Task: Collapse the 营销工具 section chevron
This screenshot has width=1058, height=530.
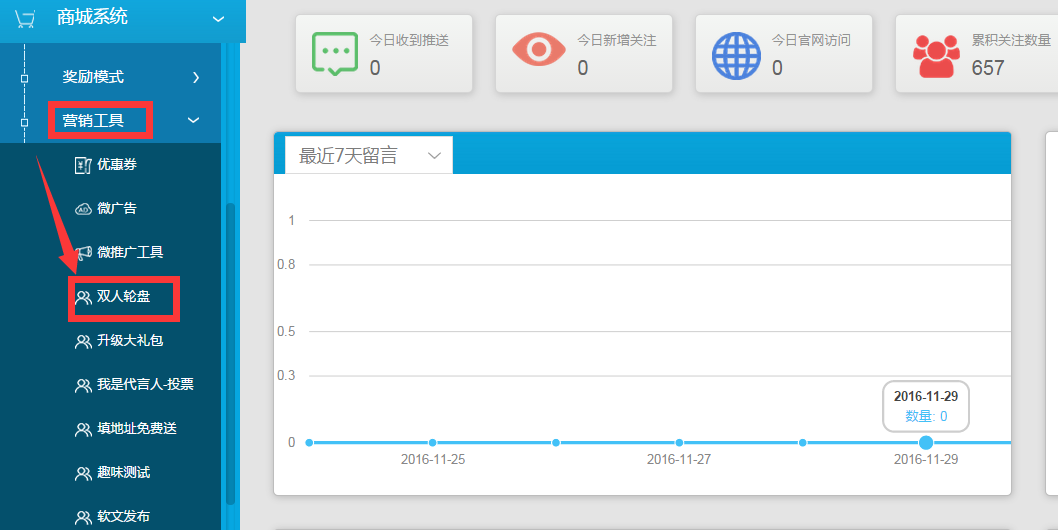Action: [194, 121]
